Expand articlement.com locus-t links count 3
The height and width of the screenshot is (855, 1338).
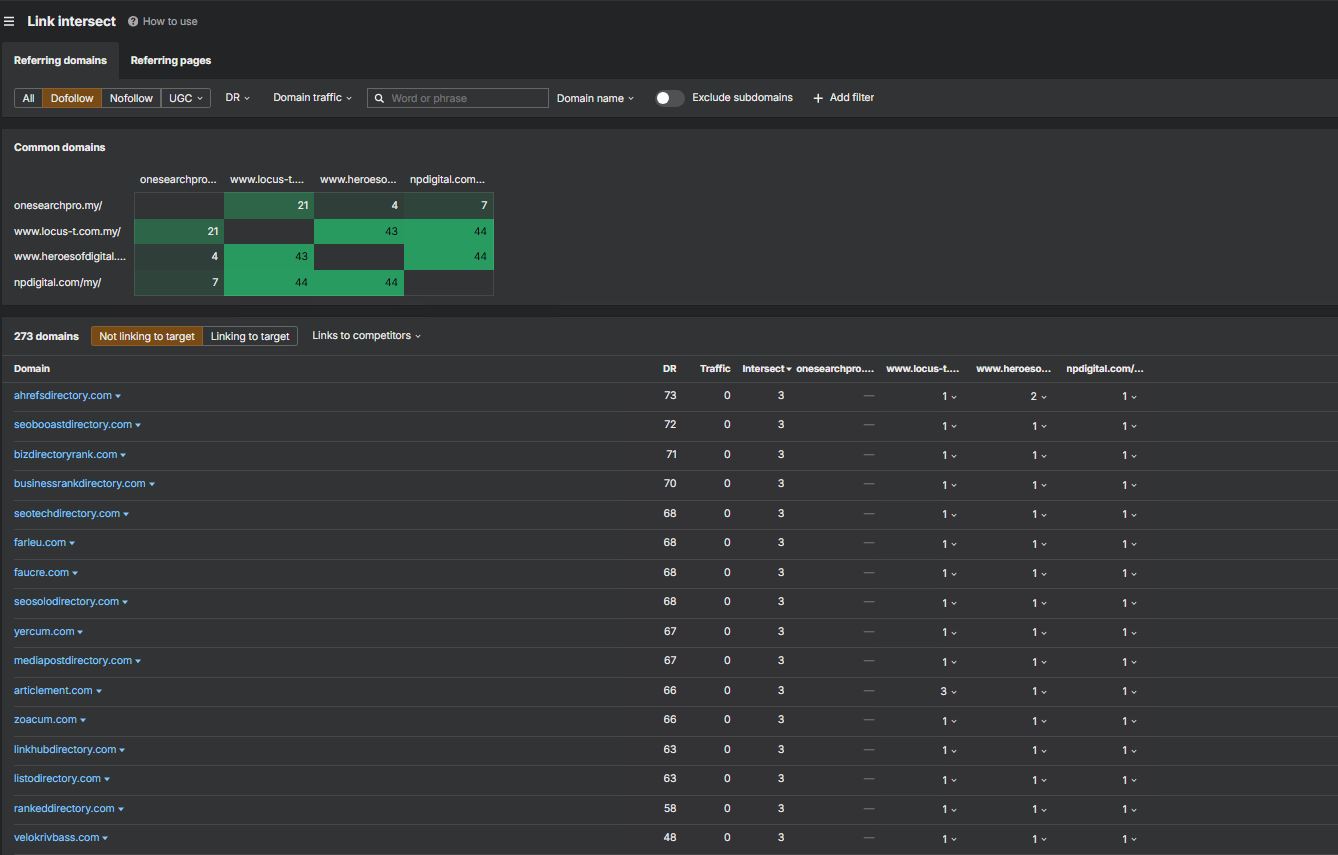(949, 692)
